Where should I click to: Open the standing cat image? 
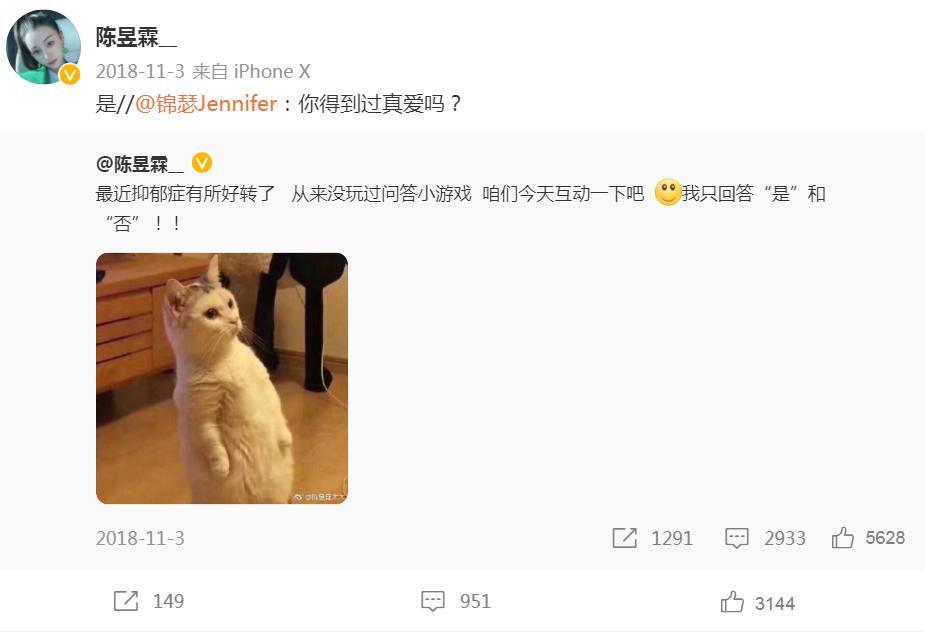[222, 378]
